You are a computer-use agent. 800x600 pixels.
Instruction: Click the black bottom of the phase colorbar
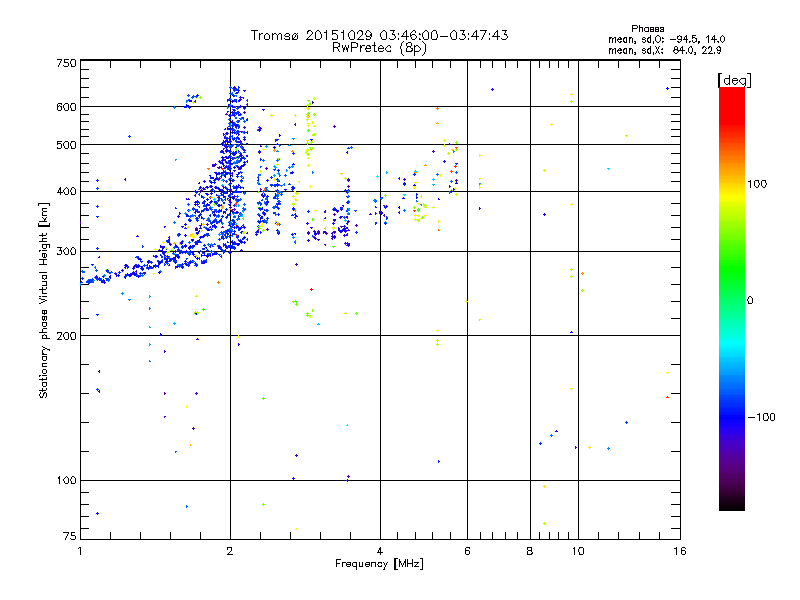point(732,503)
